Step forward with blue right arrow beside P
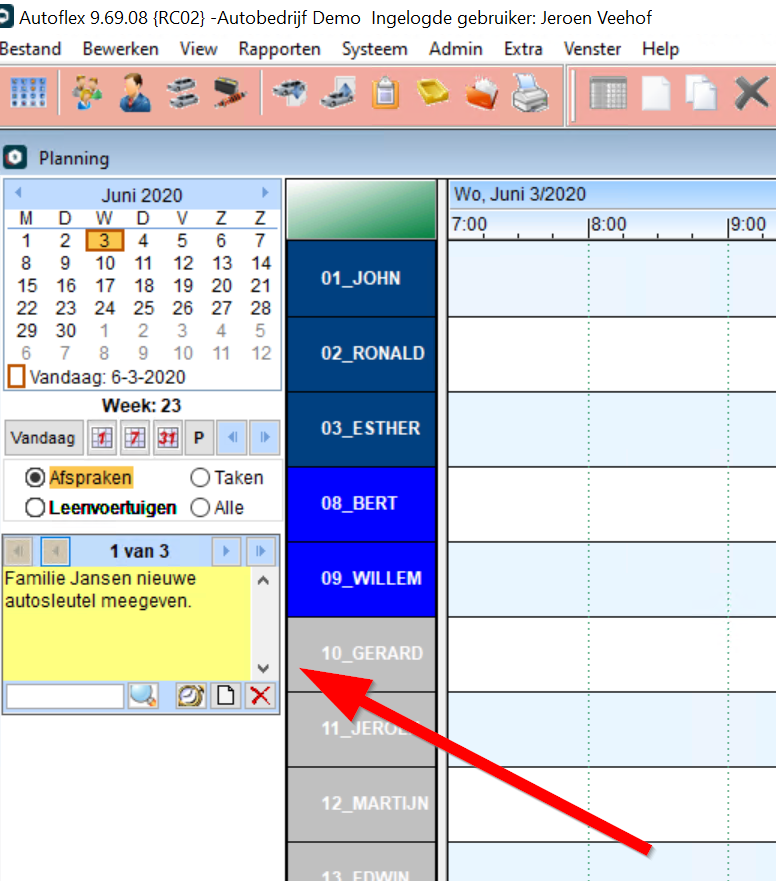The image size is (776, 881). pyautogui.click(x=265, y=437)
